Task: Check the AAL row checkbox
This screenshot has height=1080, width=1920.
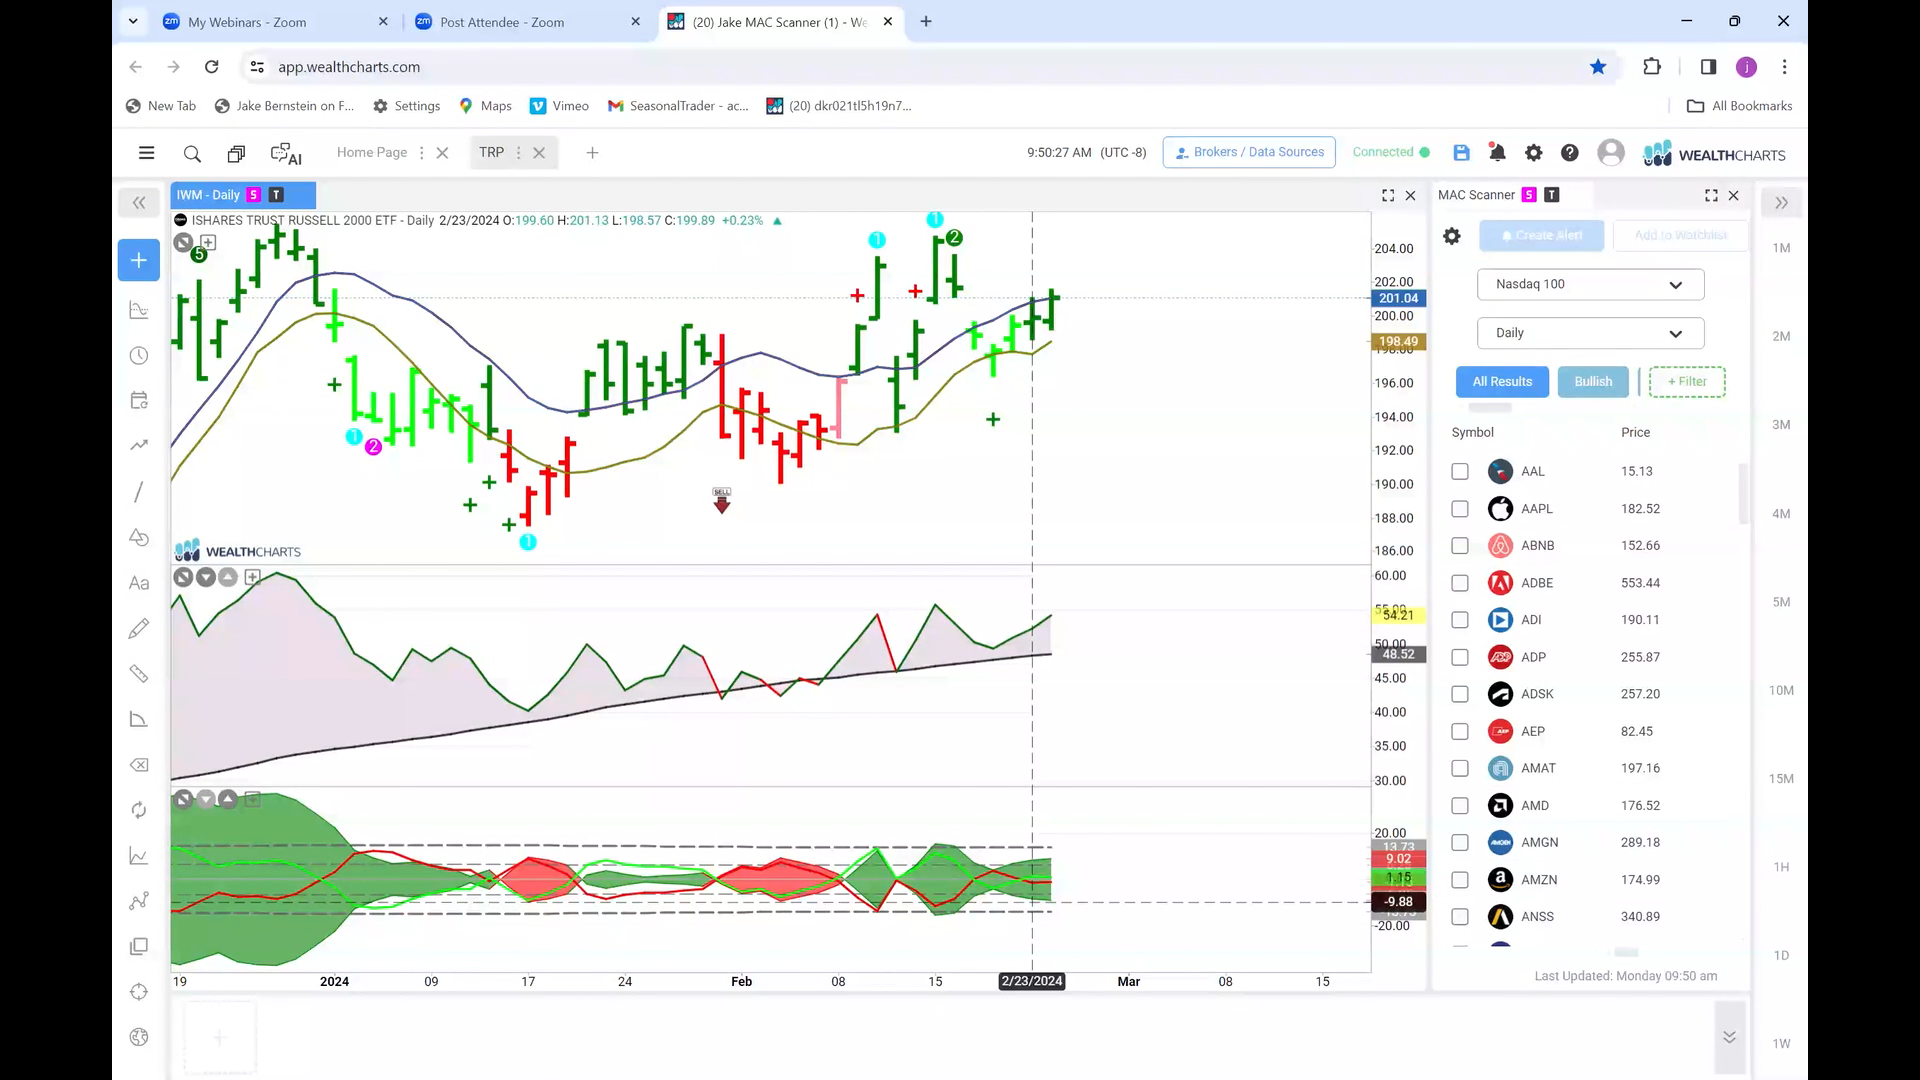Action: tap(1460, 471)
